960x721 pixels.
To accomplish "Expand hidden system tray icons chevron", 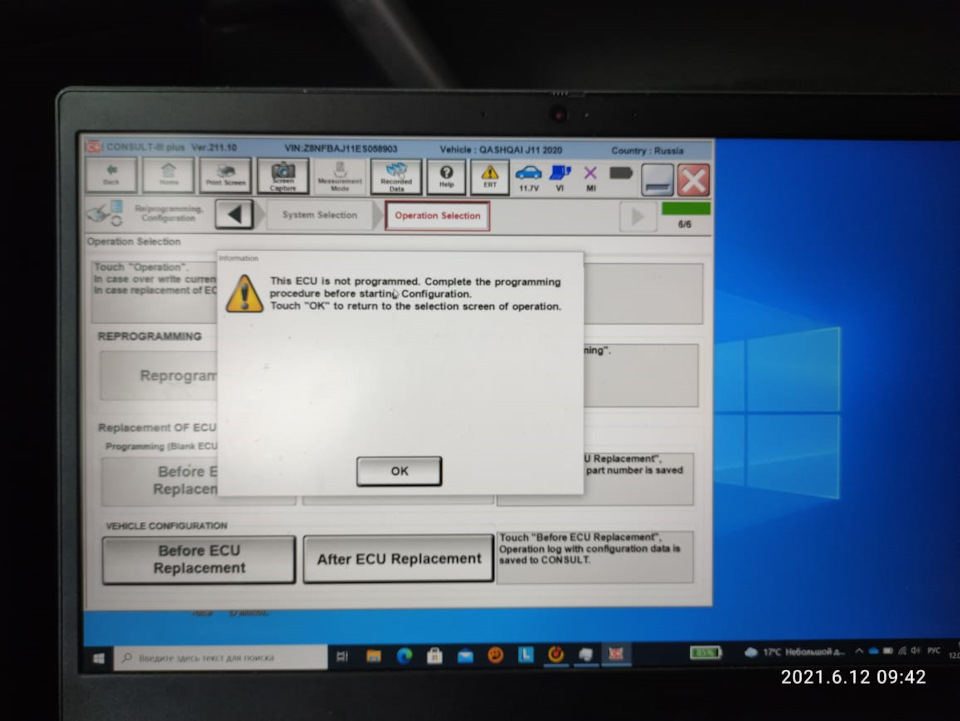I will coord(859,651).
